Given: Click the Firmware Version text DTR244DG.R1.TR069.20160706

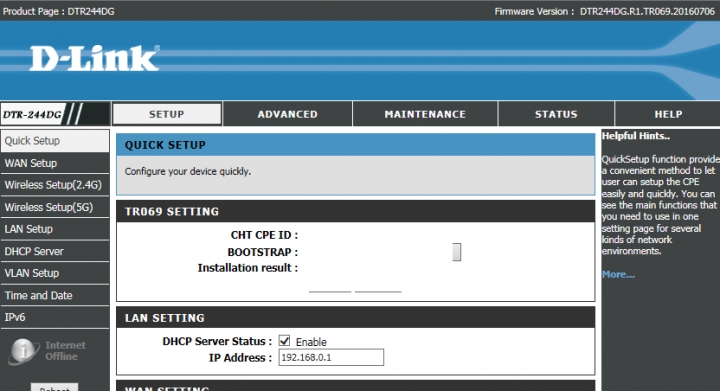Looking at the screenshot, I should click(647, 11).
